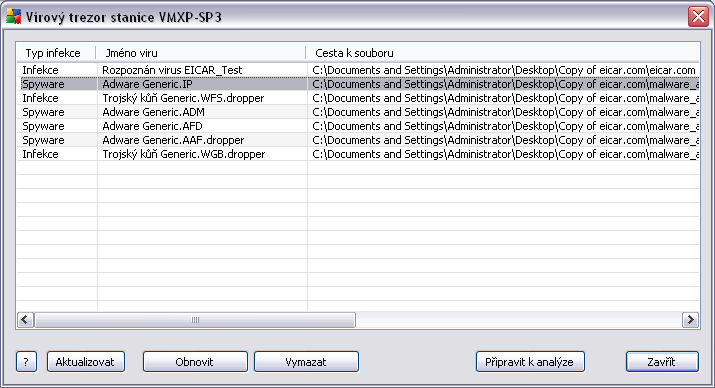Click left arrow of horizontal scrollbar

click(x=25, y=320)
